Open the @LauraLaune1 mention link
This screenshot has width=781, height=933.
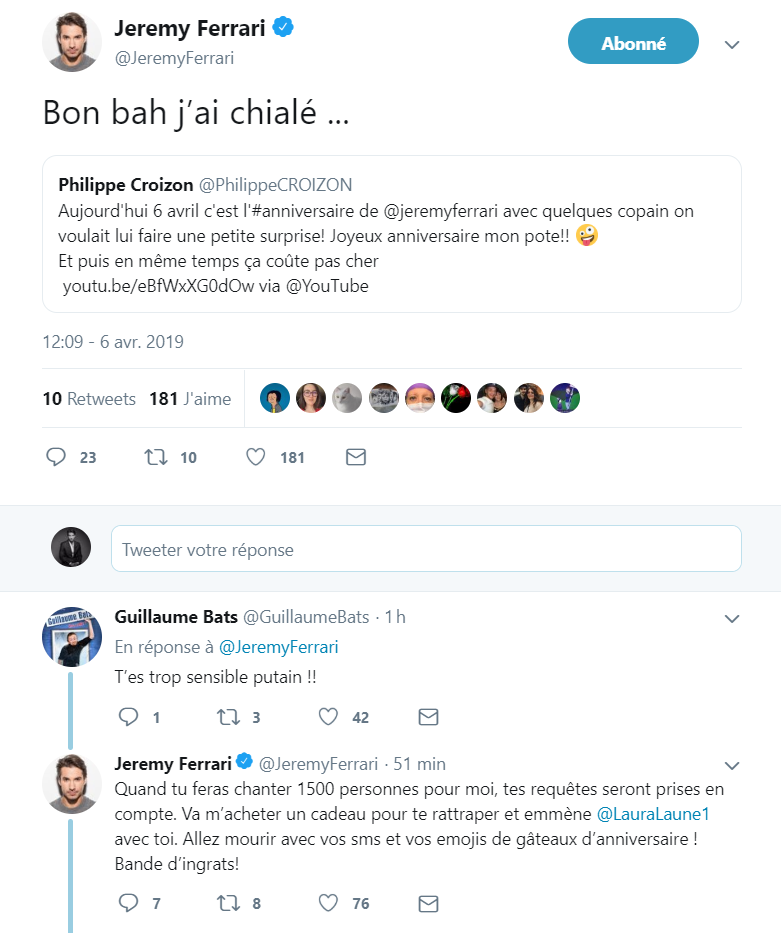[x=653, y=814]
